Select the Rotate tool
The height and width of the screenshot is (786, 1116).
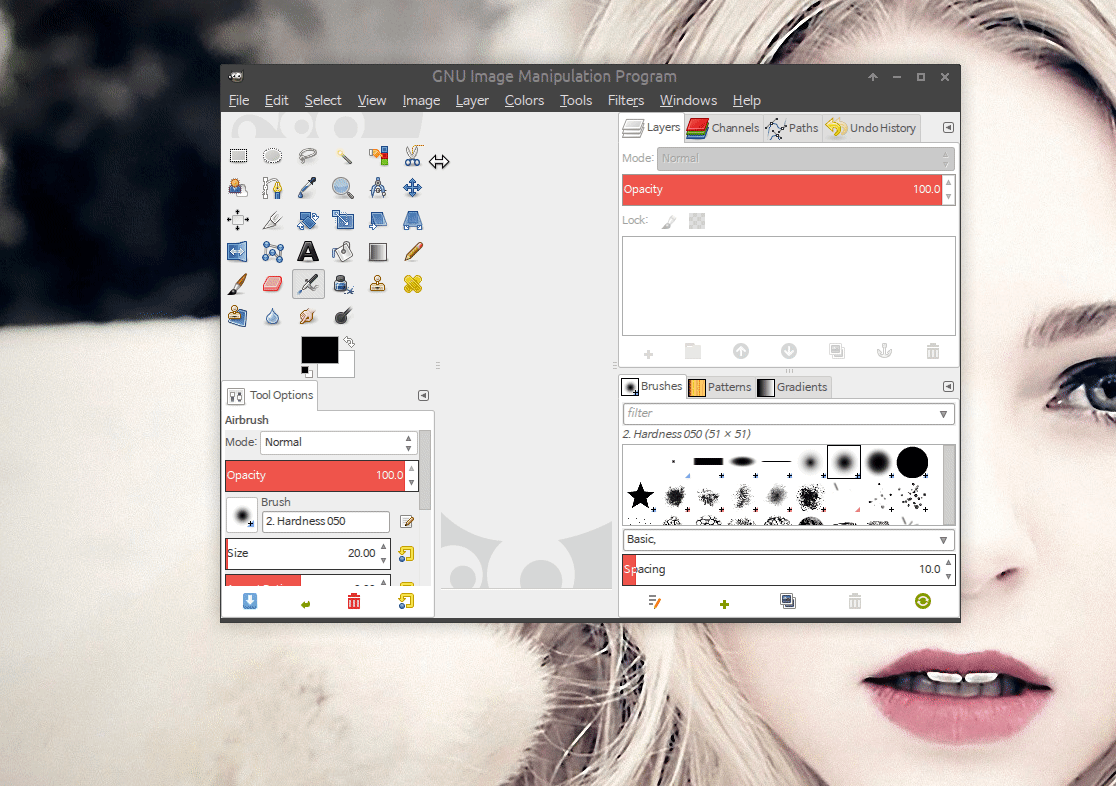point(307,220)
